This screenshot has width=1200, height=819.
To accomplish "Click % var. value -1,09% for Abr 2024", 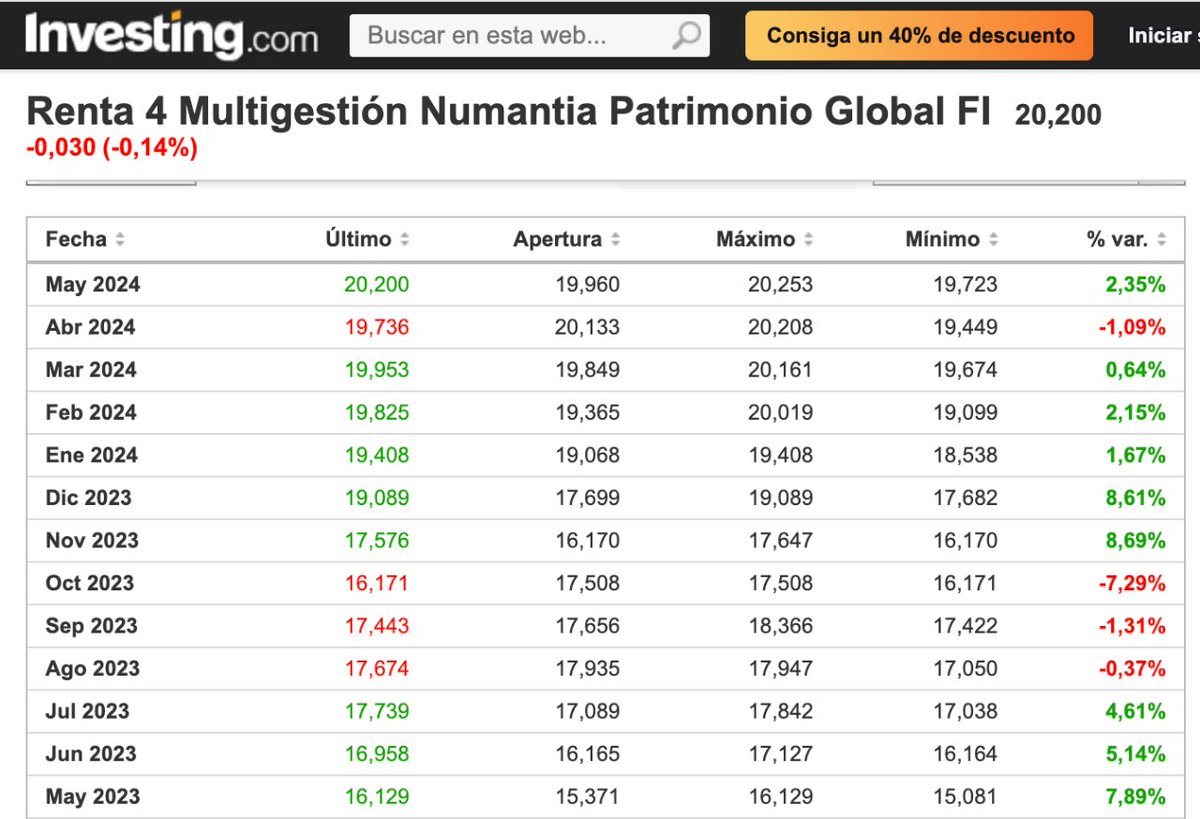I will [1132, 327].
